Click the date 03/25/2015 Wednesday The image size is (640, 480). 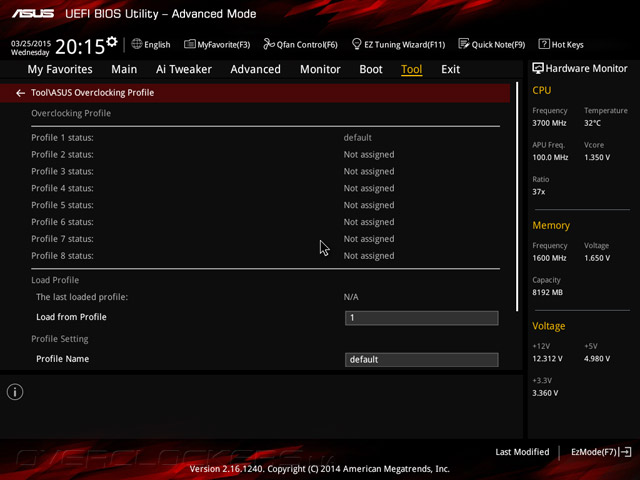(31, 48)
